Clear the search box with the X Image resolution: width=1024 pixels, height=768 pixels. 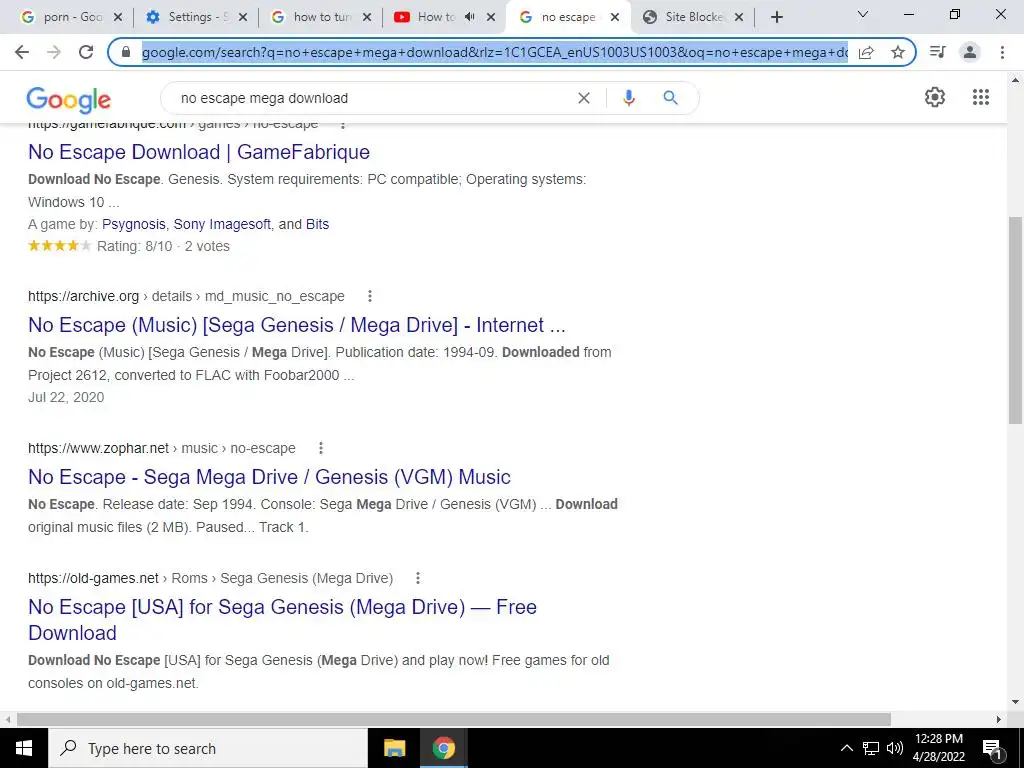pos(584,98)
